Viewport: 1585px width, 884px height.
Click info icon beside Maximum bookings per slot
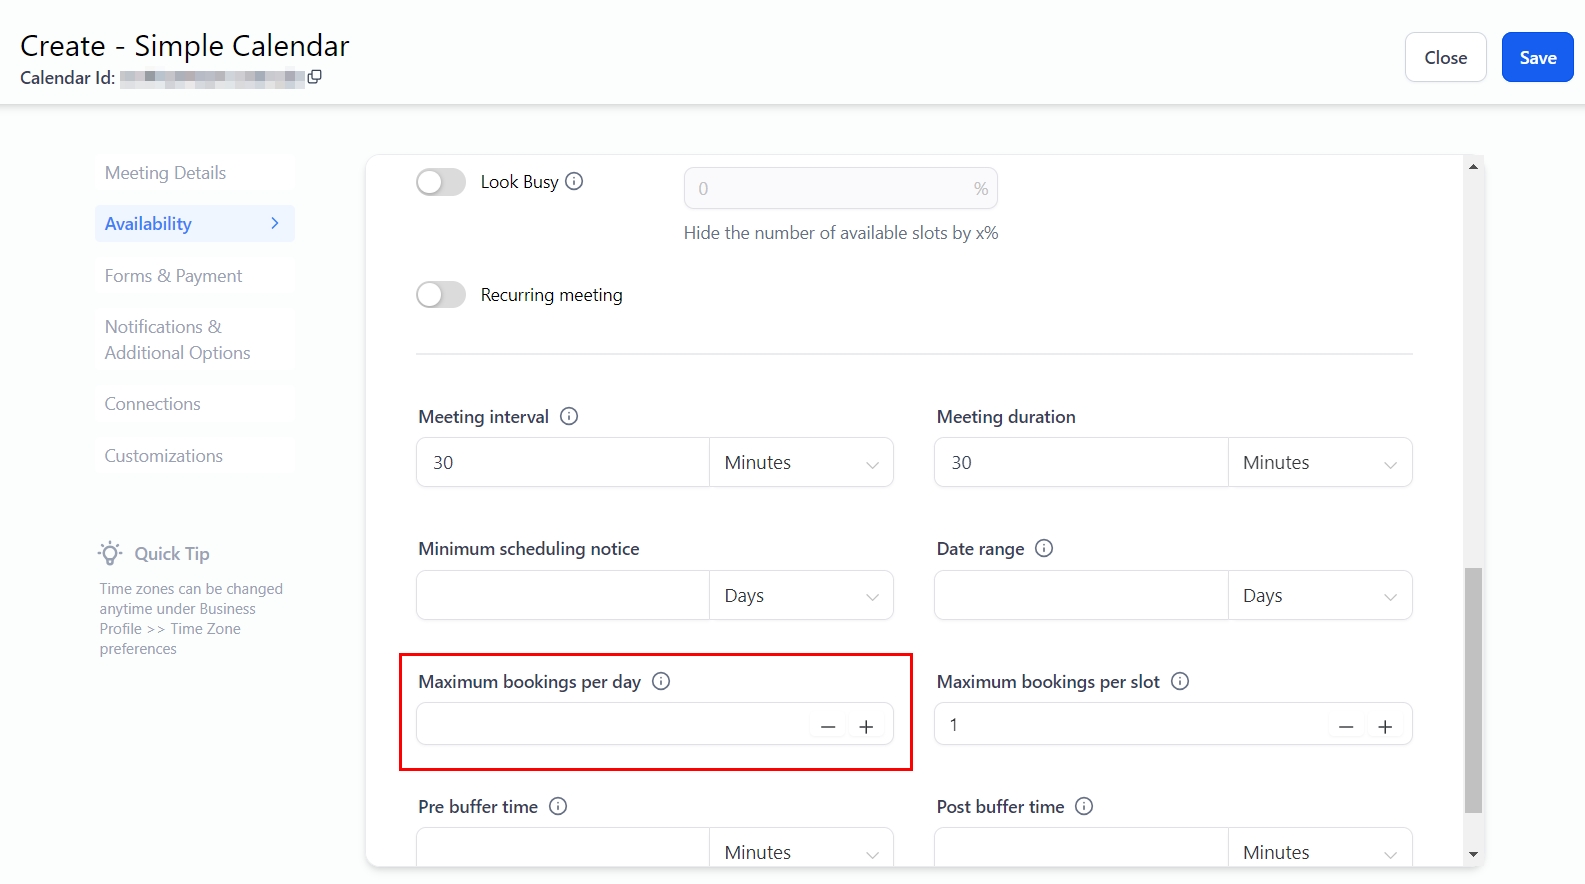tap(1180, 681)
